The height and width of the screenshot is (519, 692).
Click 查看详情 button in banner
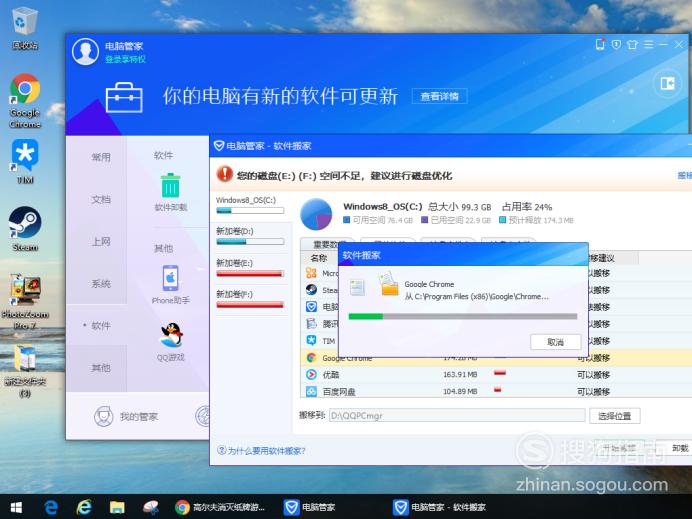439,96
